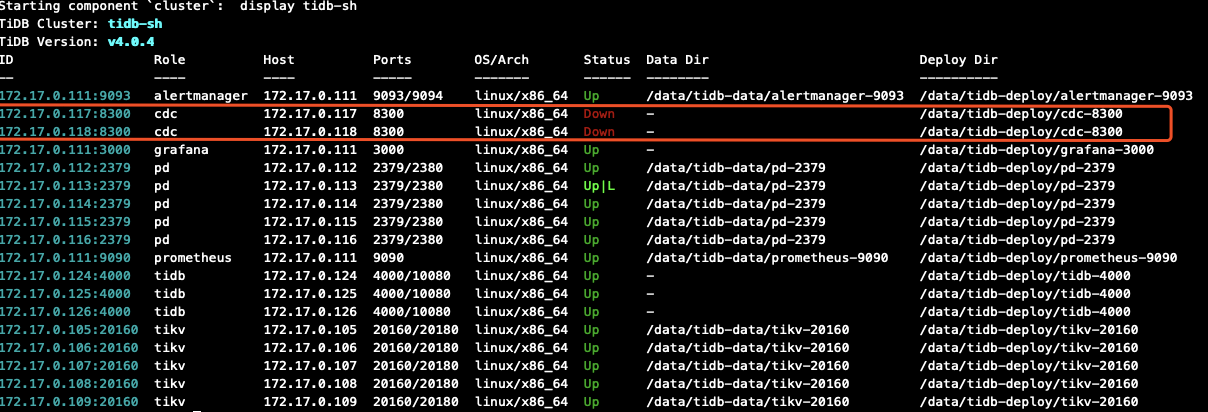
Task: Select ID 172.17.0.125:4000
Action: [66, 294]
